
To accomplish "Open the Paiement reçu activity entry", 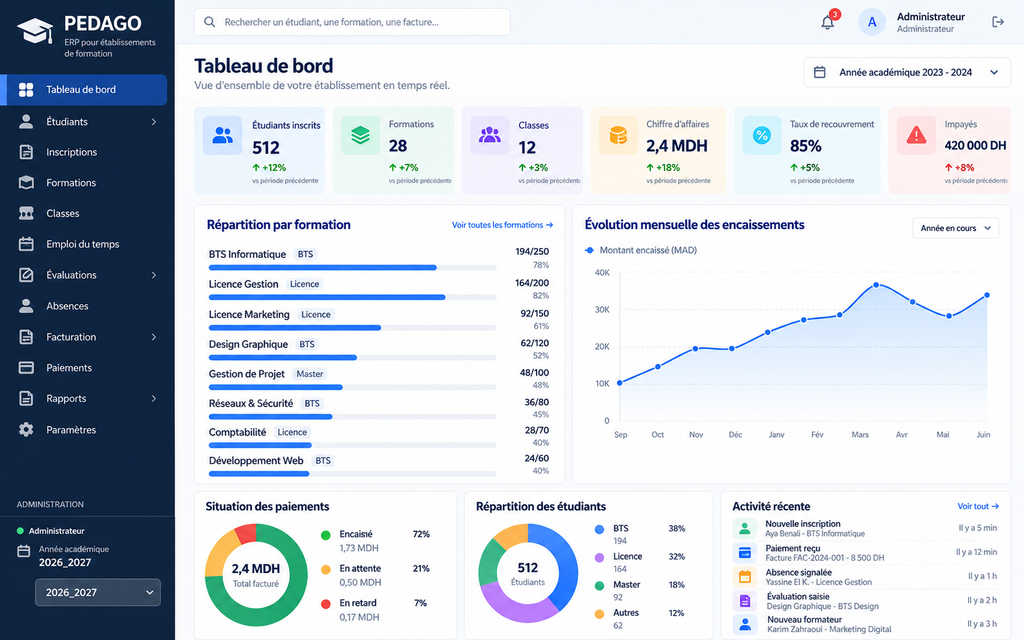I will [865, 553].
